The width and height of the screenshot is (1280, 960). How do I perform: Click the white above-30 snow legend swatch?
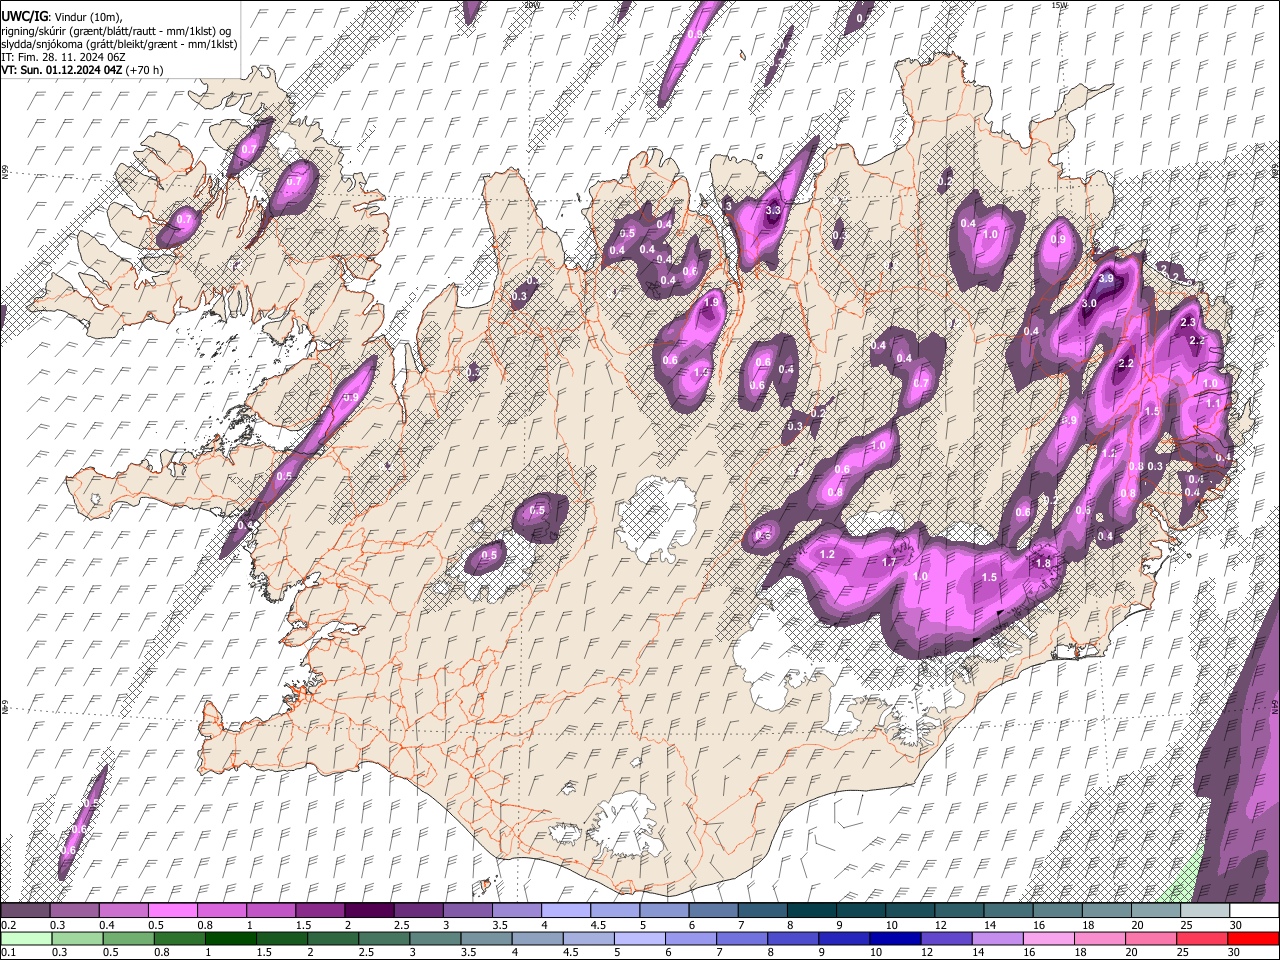tap(1253, 911)
